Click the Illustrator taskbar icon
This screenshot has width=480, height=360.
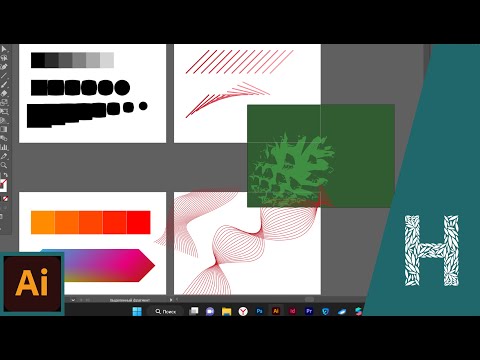point(276,311)
